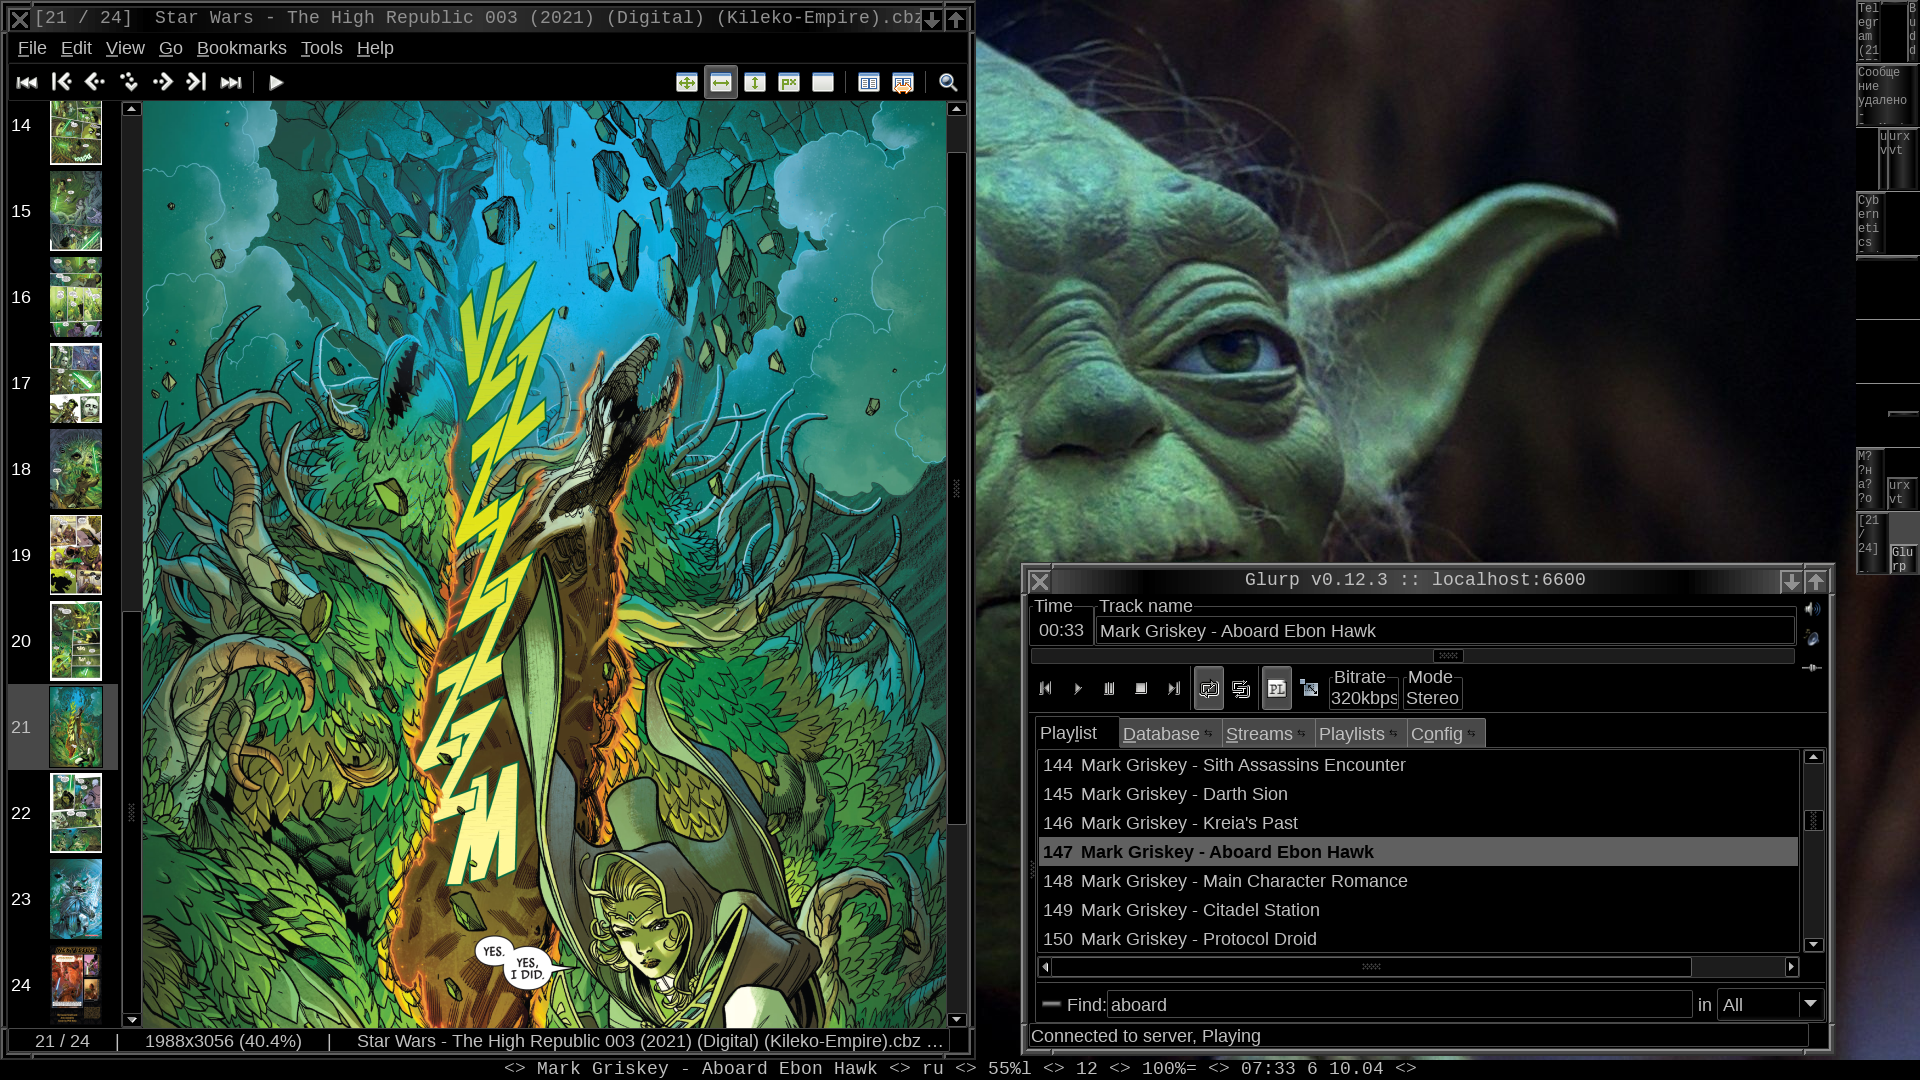Open the View menu
Screen dimensions: 1920x1080
125,48
